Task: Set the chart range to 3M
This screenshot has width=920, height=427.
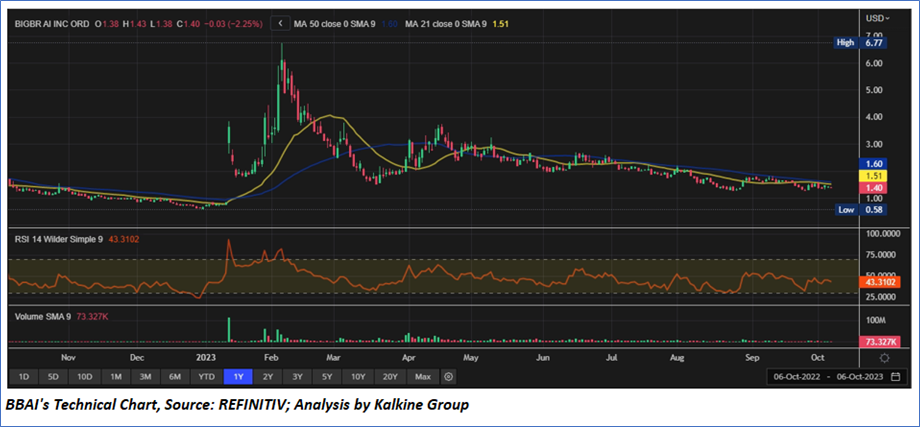Action: [145, 377]
